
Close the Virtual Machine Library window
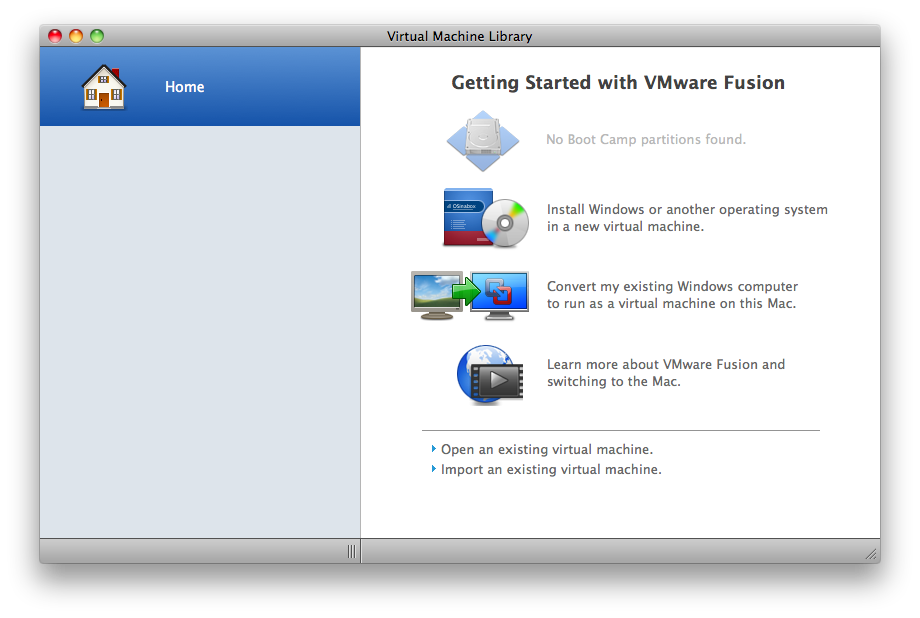coord(55,36)
